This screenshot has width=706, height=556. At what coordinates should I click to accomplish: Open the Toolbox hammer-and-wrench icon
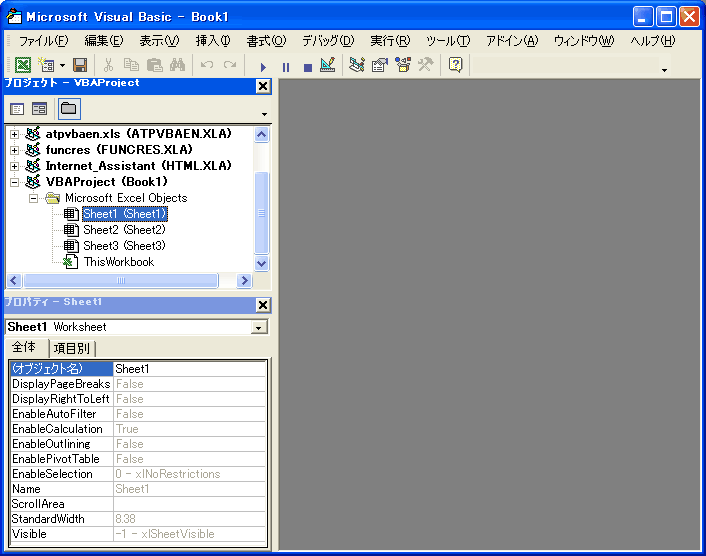pos(425,65)
